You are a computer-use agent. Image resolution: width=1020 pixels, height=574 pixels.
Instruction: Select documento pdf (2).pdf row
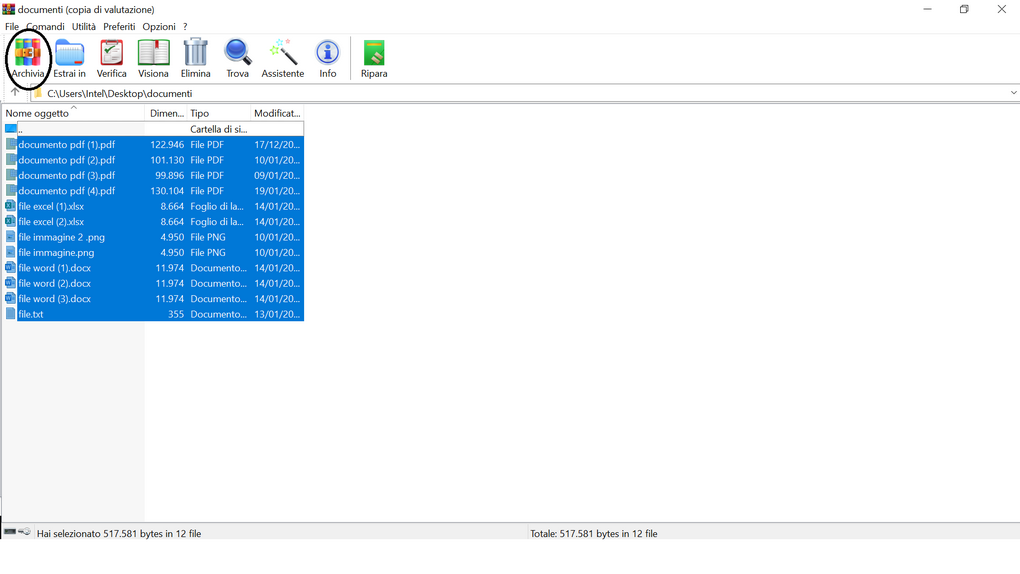(x=154, y=159)
